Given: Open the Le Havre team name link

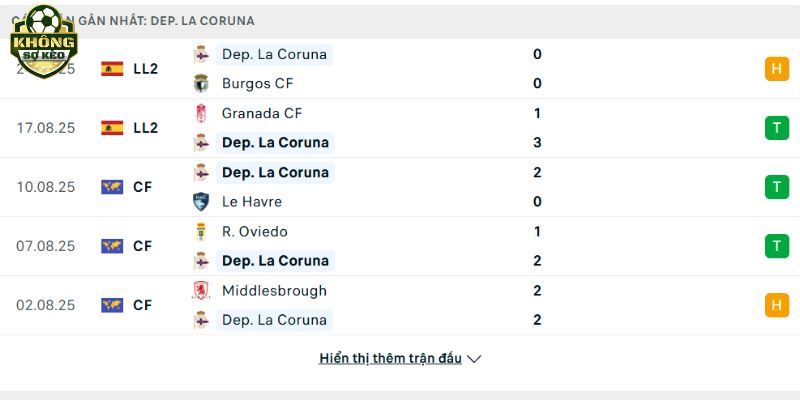Looking at the screenshot, I should pos(252,202).
